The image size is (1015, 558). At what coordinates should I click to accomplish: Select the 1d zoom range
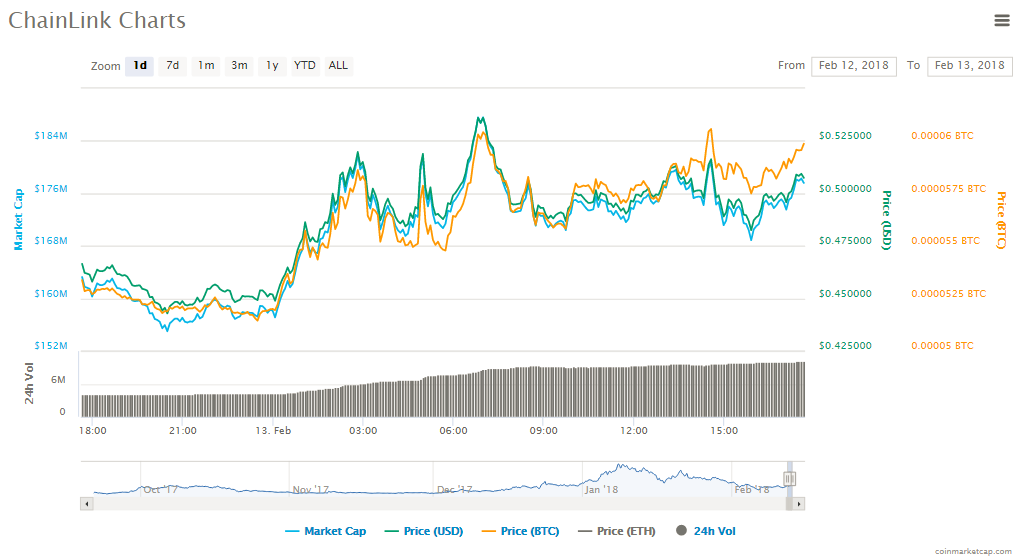(140, 65)
